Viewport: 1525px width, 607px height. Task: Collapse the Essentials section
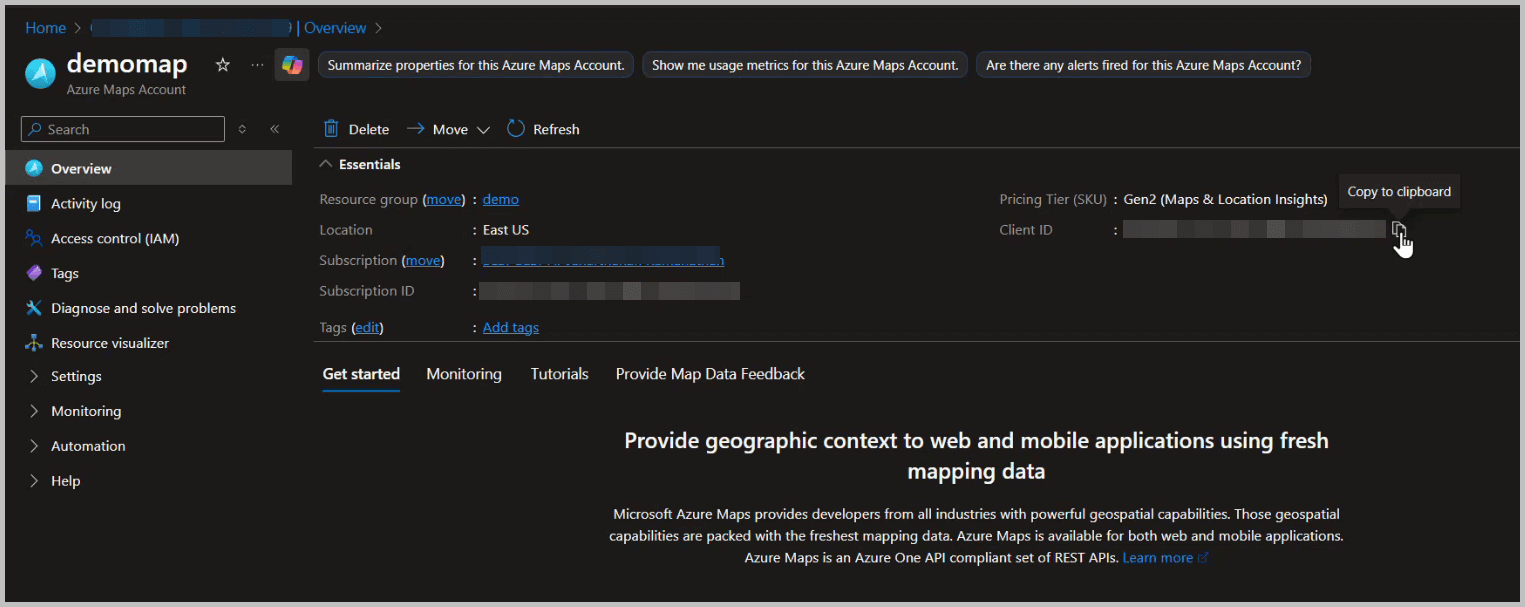point(324,164)
